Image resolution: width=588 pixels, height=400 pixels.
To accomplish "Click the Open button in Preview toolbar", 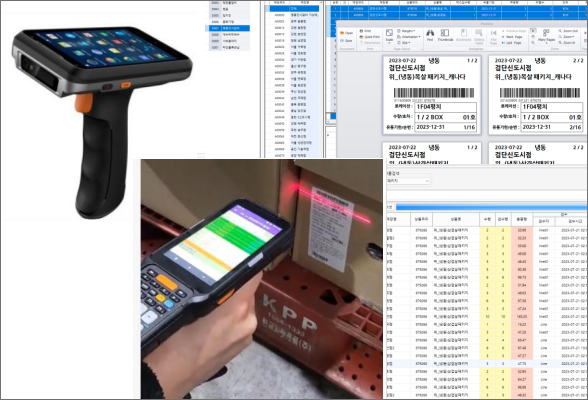I will point(346,33).
